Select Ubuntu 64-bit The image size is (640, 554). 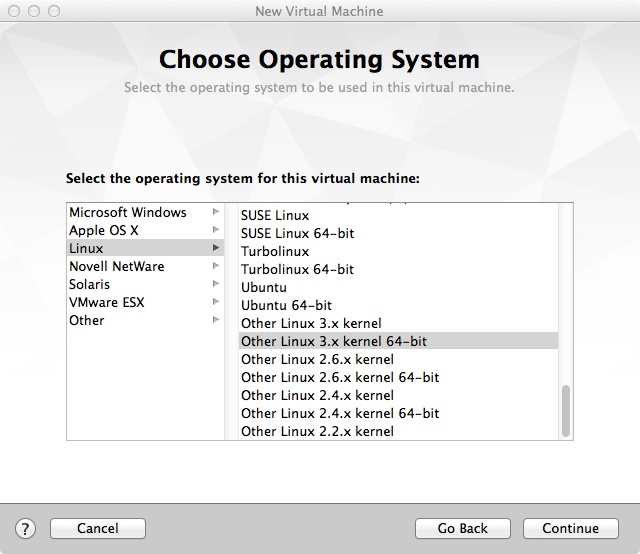(398, 305)
